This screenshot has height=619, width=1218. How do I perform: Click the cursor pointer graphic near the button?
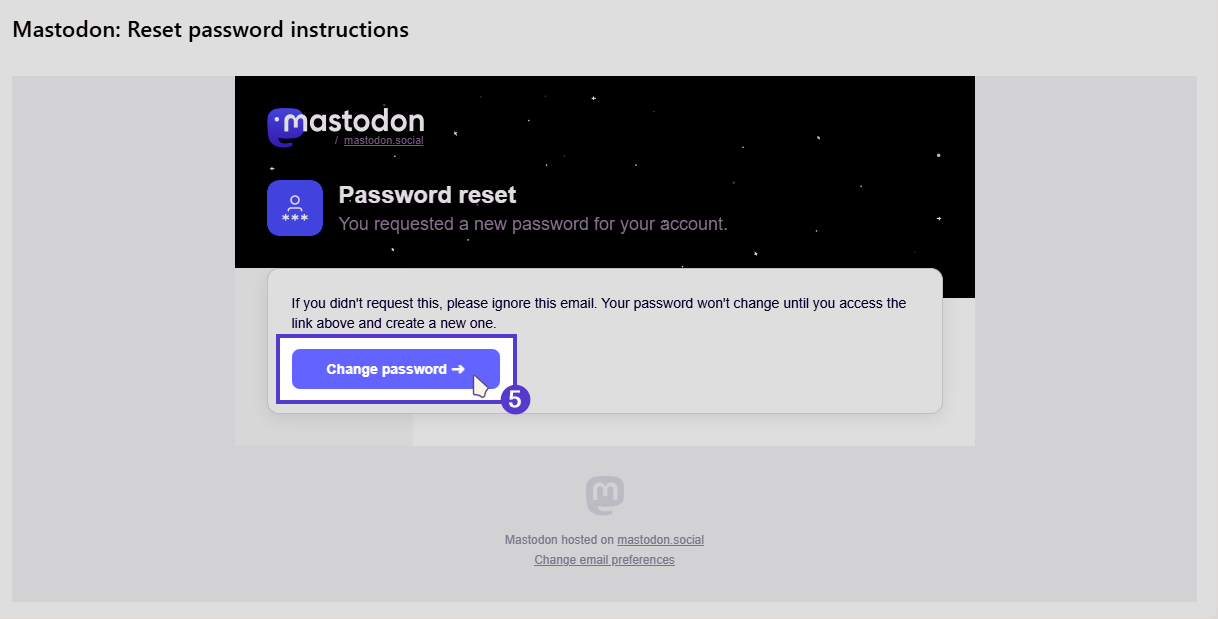pos(480,384)
